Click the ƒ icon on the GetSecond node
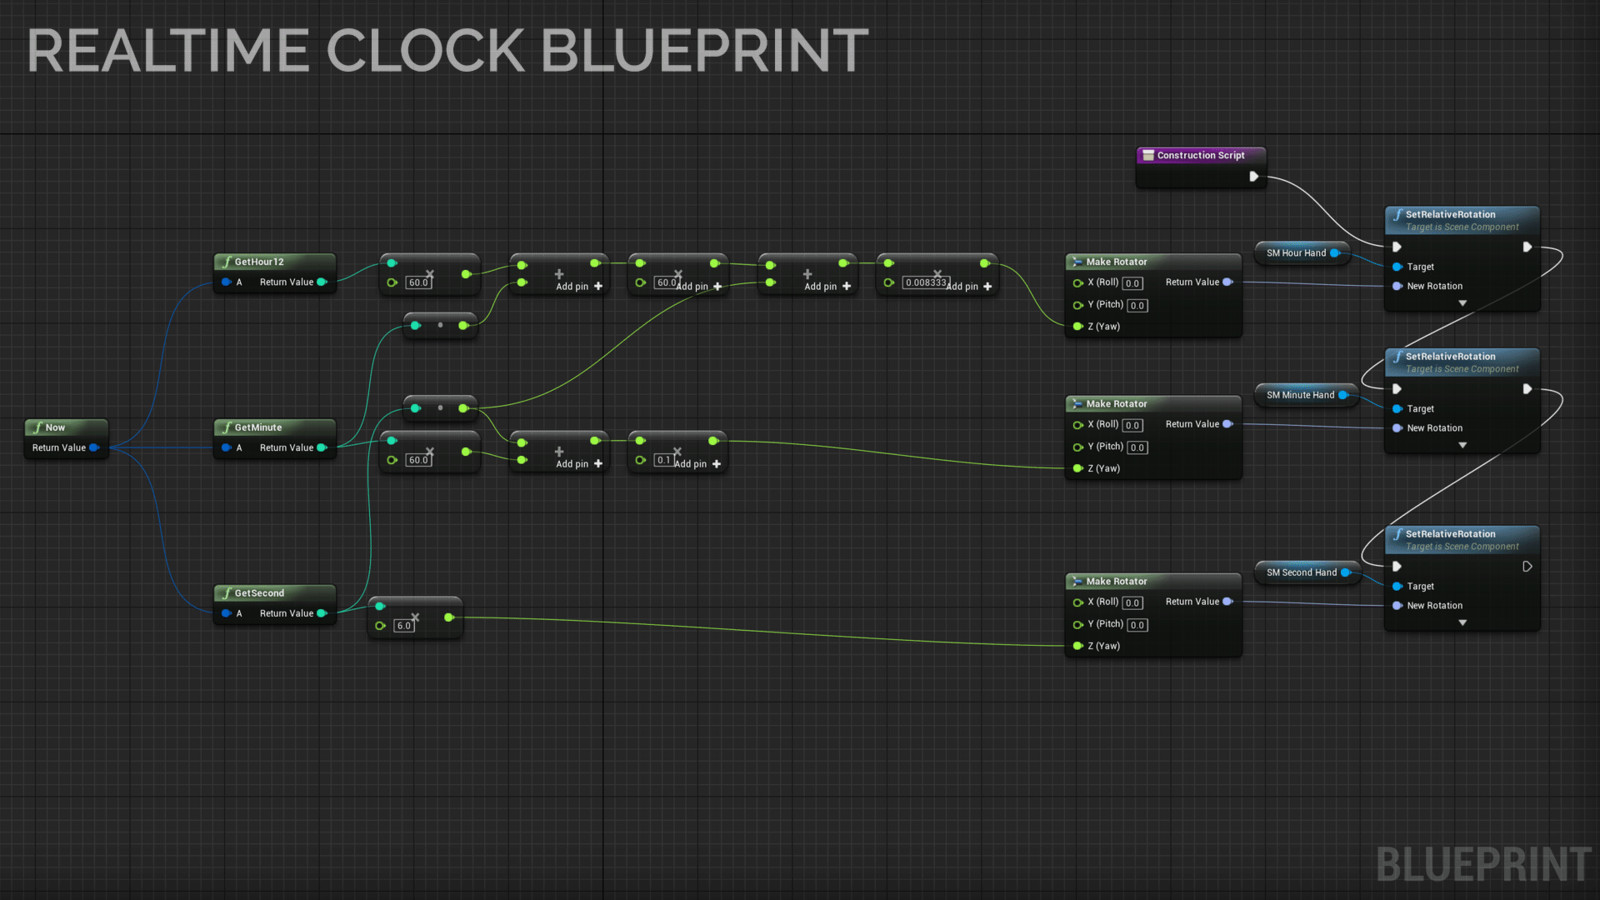The height and width of the screenshot is (900, 1600). tap(227, 592)
